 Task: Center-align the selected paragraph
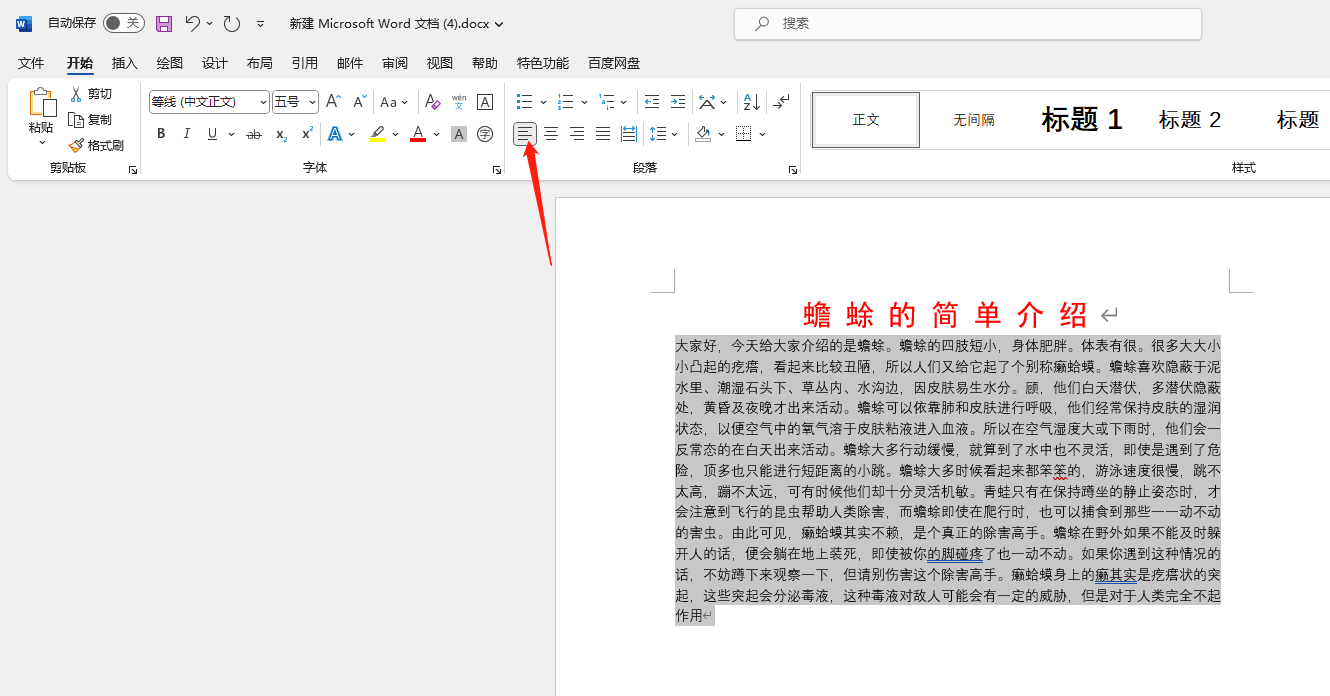[551, 133]
